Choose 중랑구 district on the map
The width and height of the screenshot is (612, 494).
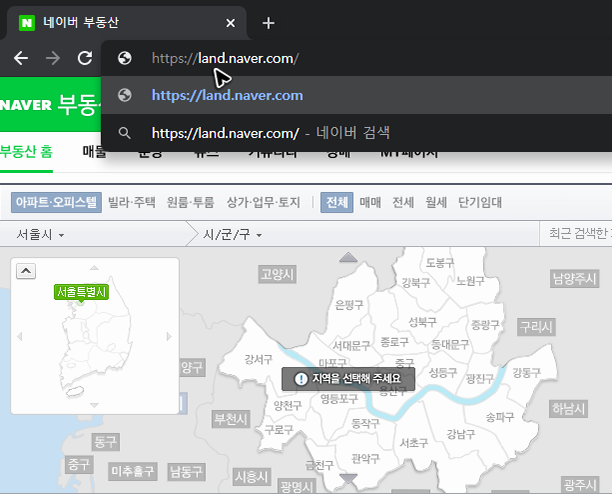click(485, 325)
